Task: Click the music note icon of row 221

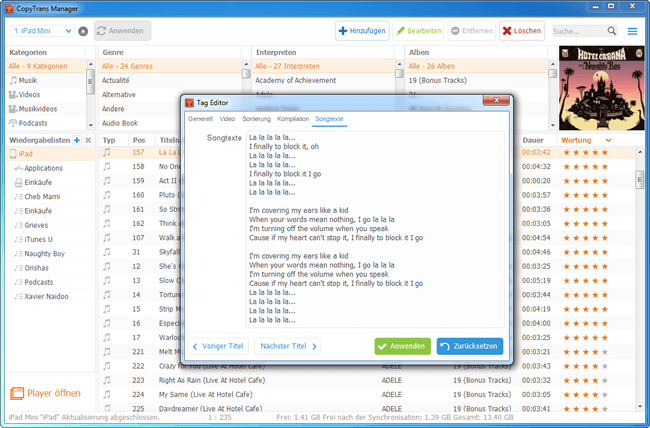Action: (x=107, y=352)
